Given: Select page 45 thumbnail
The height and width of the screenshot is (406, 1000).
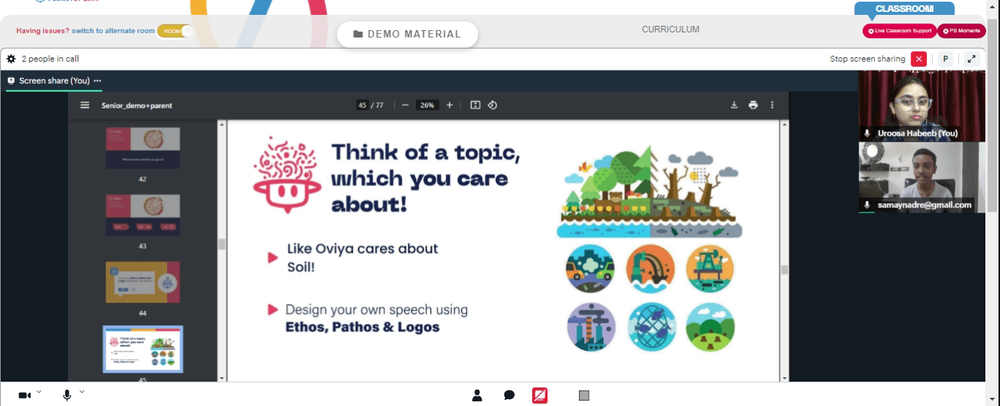Looking at the screenshot, I should [x=143, y=349].
